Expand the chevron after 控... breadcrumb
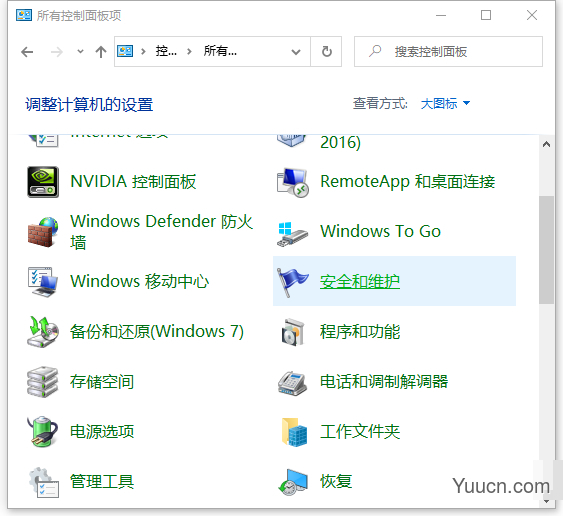Screen dimensions: 563x516 189,52
